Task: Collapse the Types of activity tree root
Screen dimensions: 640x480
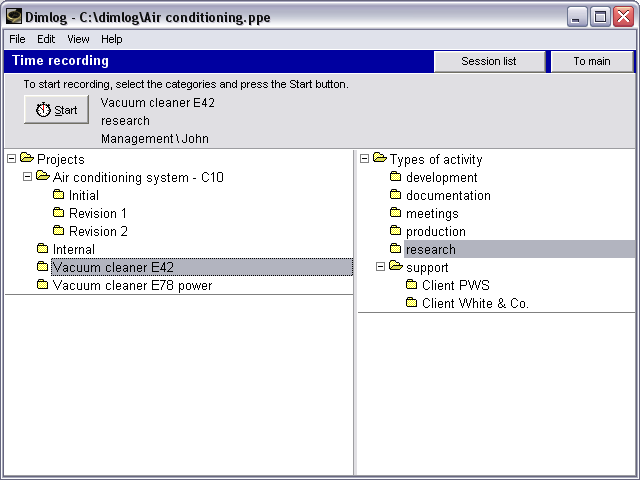Action: pos(364,159)
